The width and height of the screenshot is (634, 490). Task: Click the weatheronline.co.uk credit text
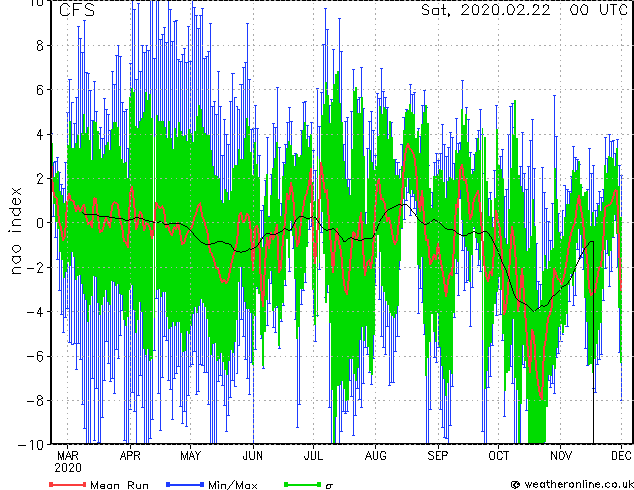(x=579, y=484)
